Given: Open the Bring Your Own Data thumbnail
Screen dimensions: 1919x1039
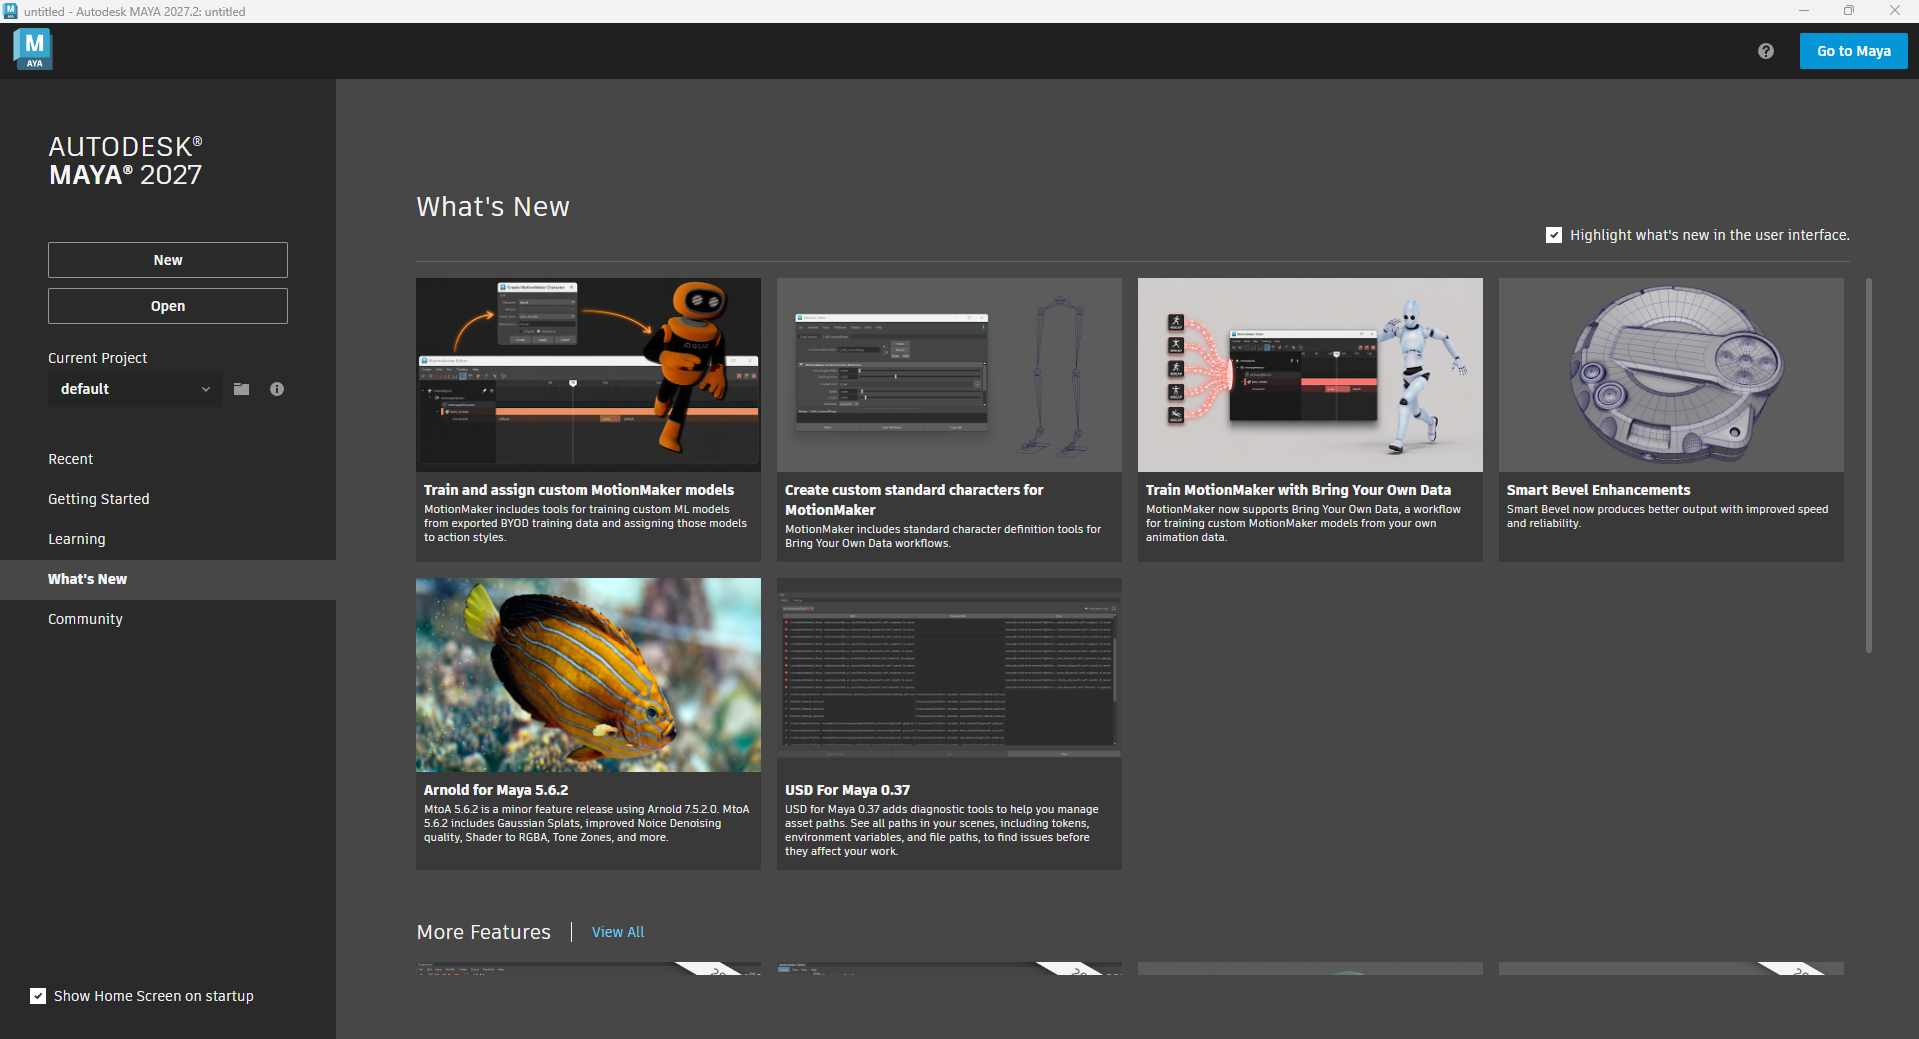Looking at the screenshot, I should 1310,375.
